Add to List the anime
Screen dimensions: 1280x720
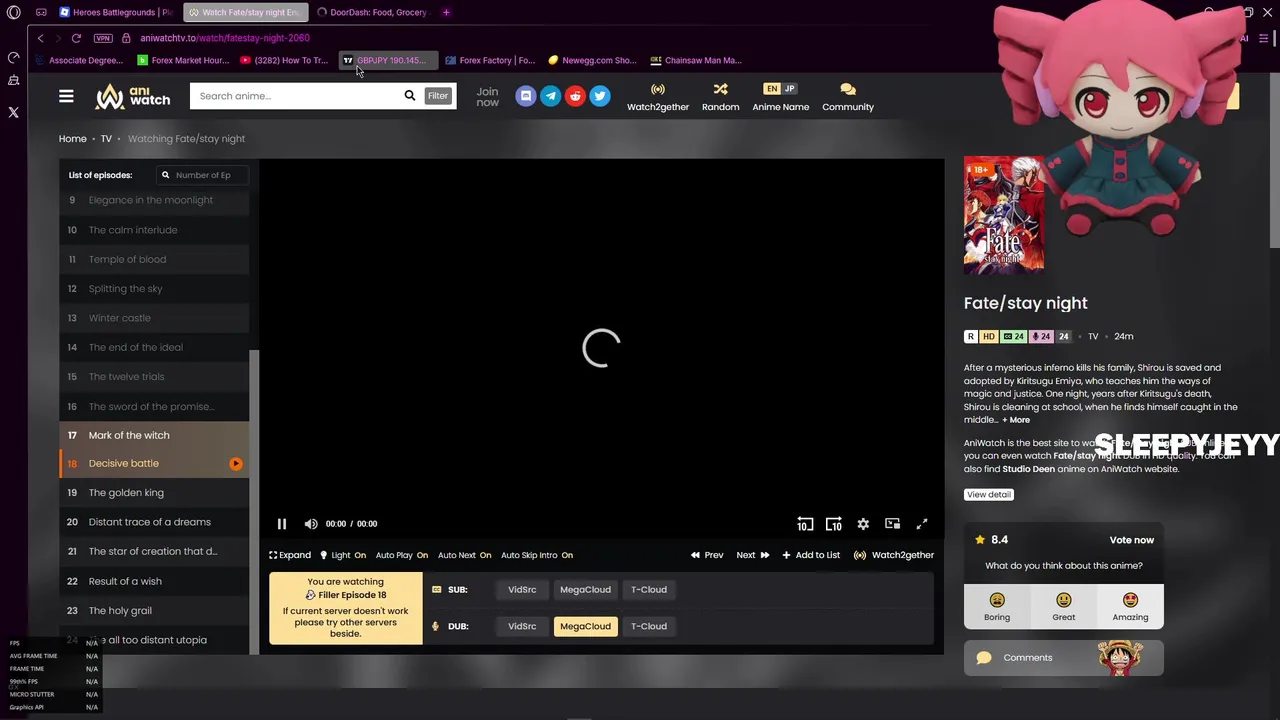(811, 555)
